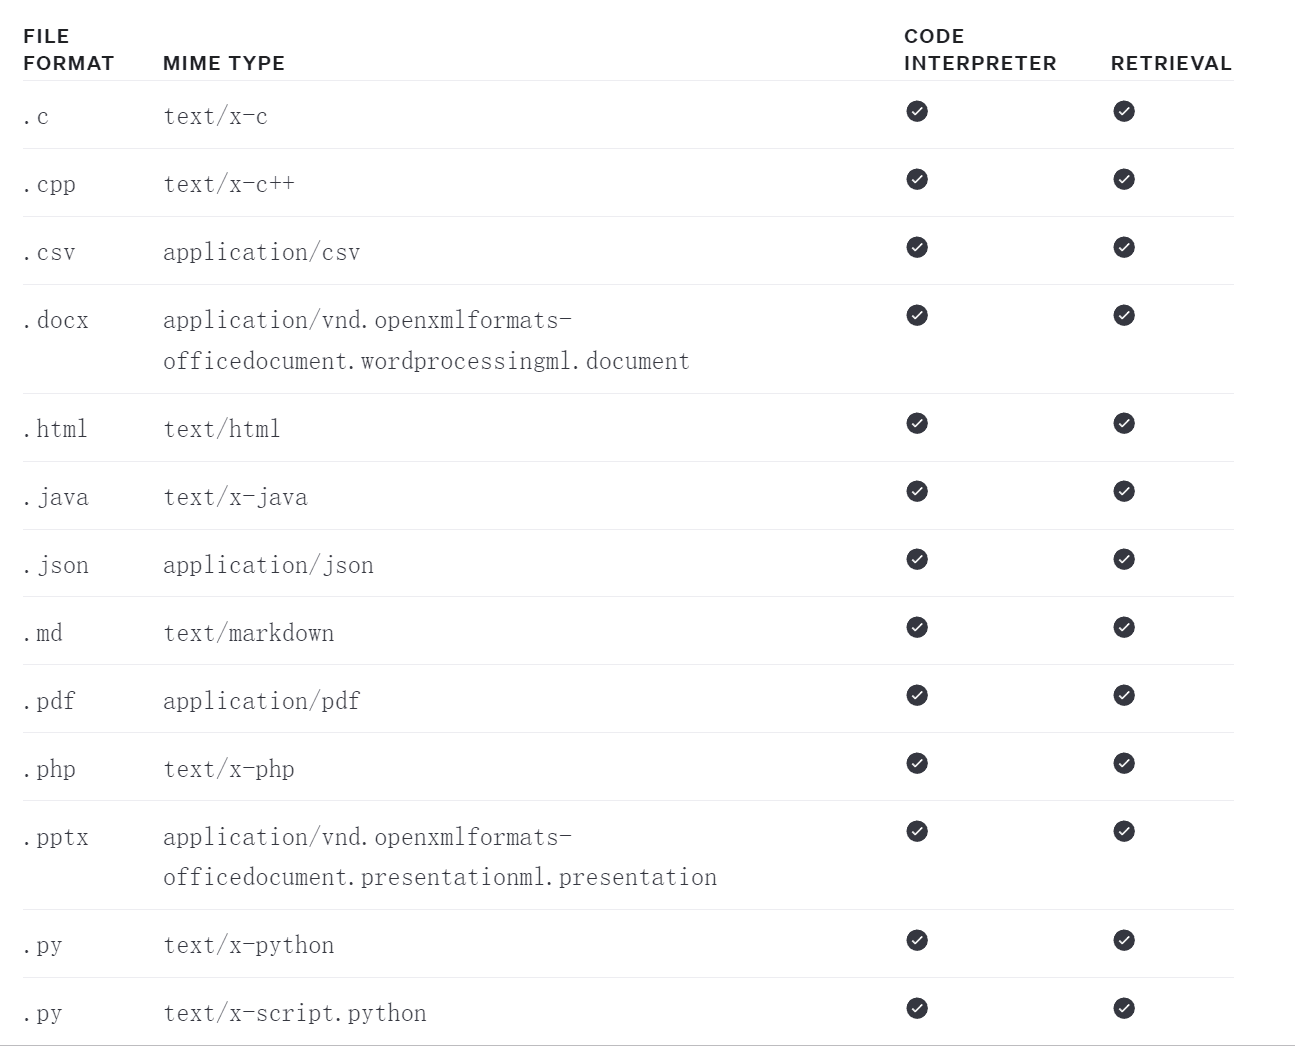
Task: Click Retrieval checkmark for text/x-python row
Action: pos(1124,940)
